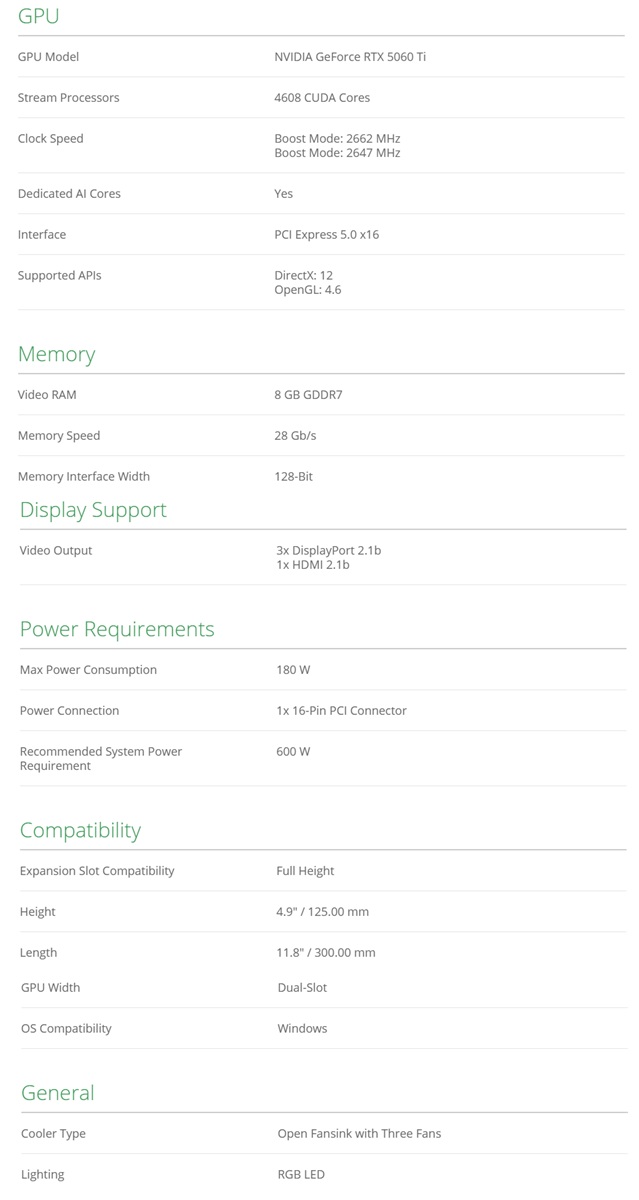Select the 'Full Height' value
The width and height of the screenshot is (639, 1200).
(305, 871)
